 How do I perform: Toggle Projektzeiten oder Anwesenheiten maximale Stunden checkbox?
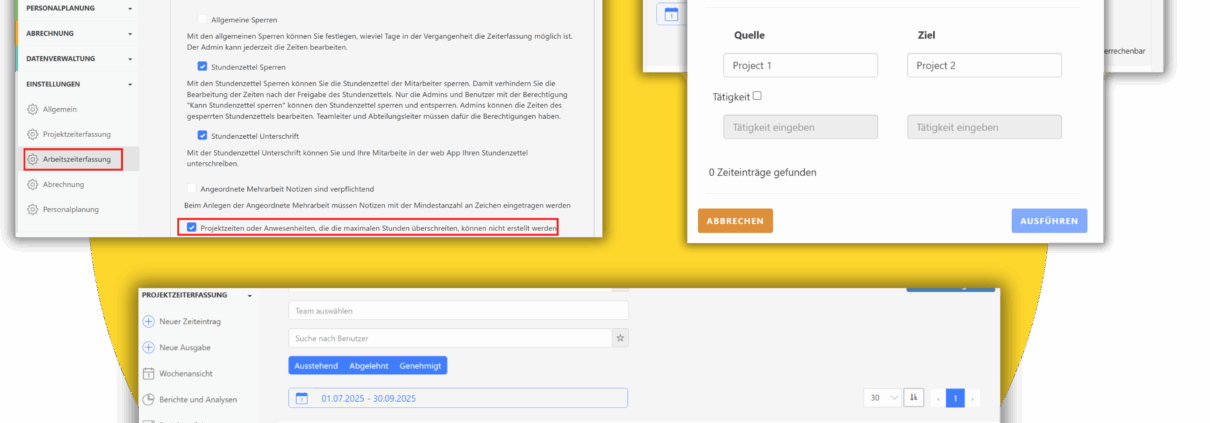click(x=192, y=228)
